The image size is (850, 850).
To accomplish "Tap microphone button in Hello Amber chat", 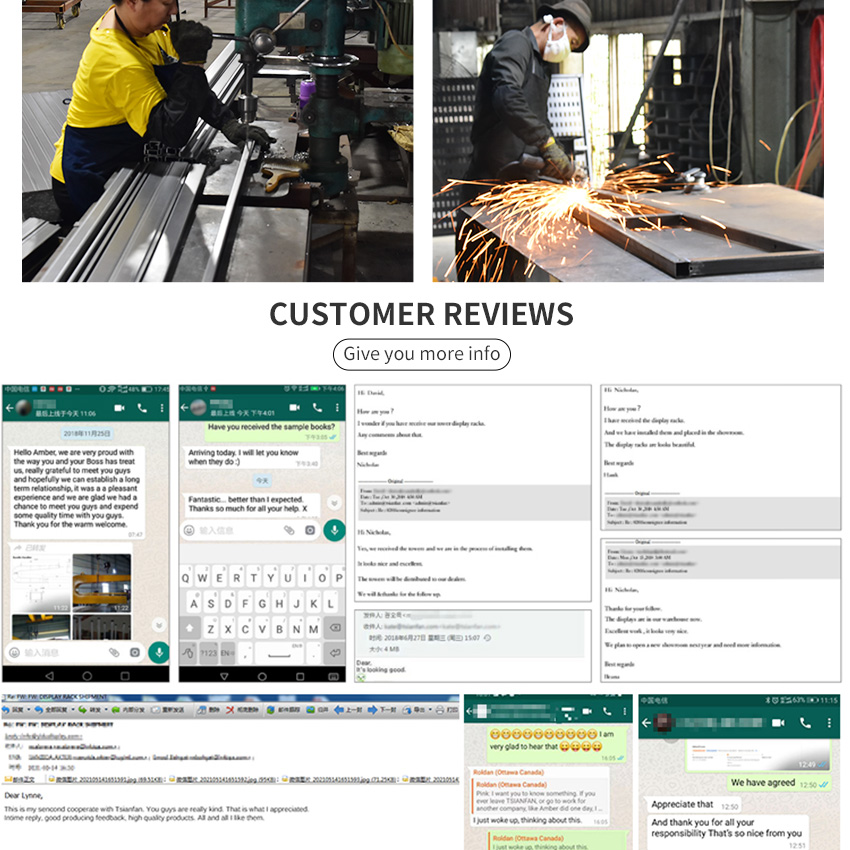I will [x=159, y=652].
